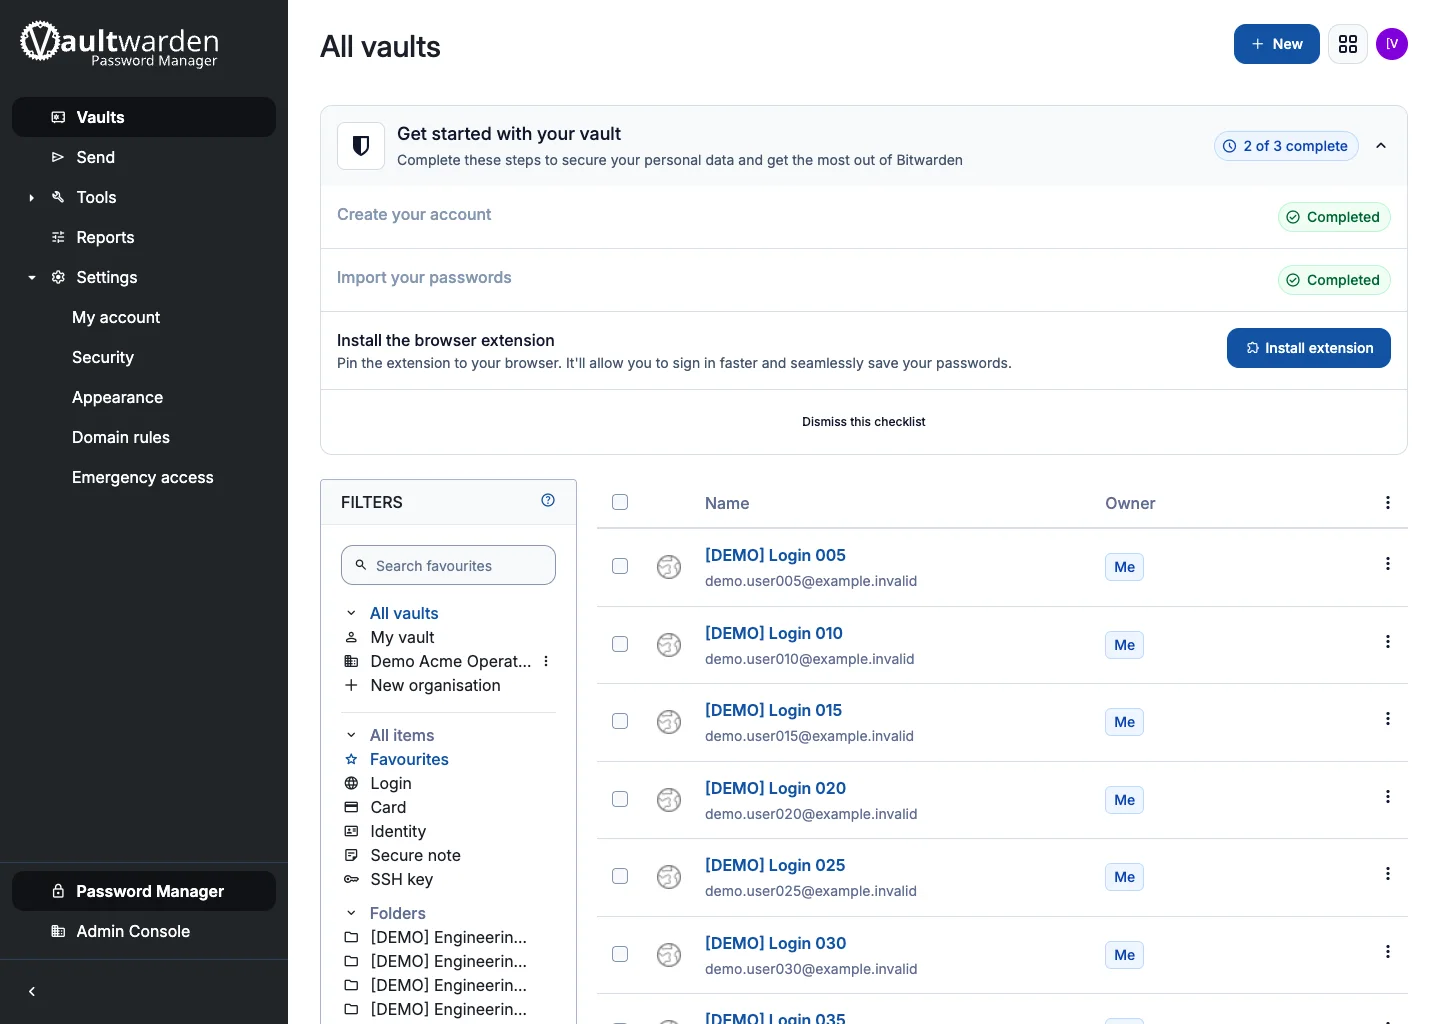
Task: Open [DEMO] Login 005 item
Action: coord(775,555)
